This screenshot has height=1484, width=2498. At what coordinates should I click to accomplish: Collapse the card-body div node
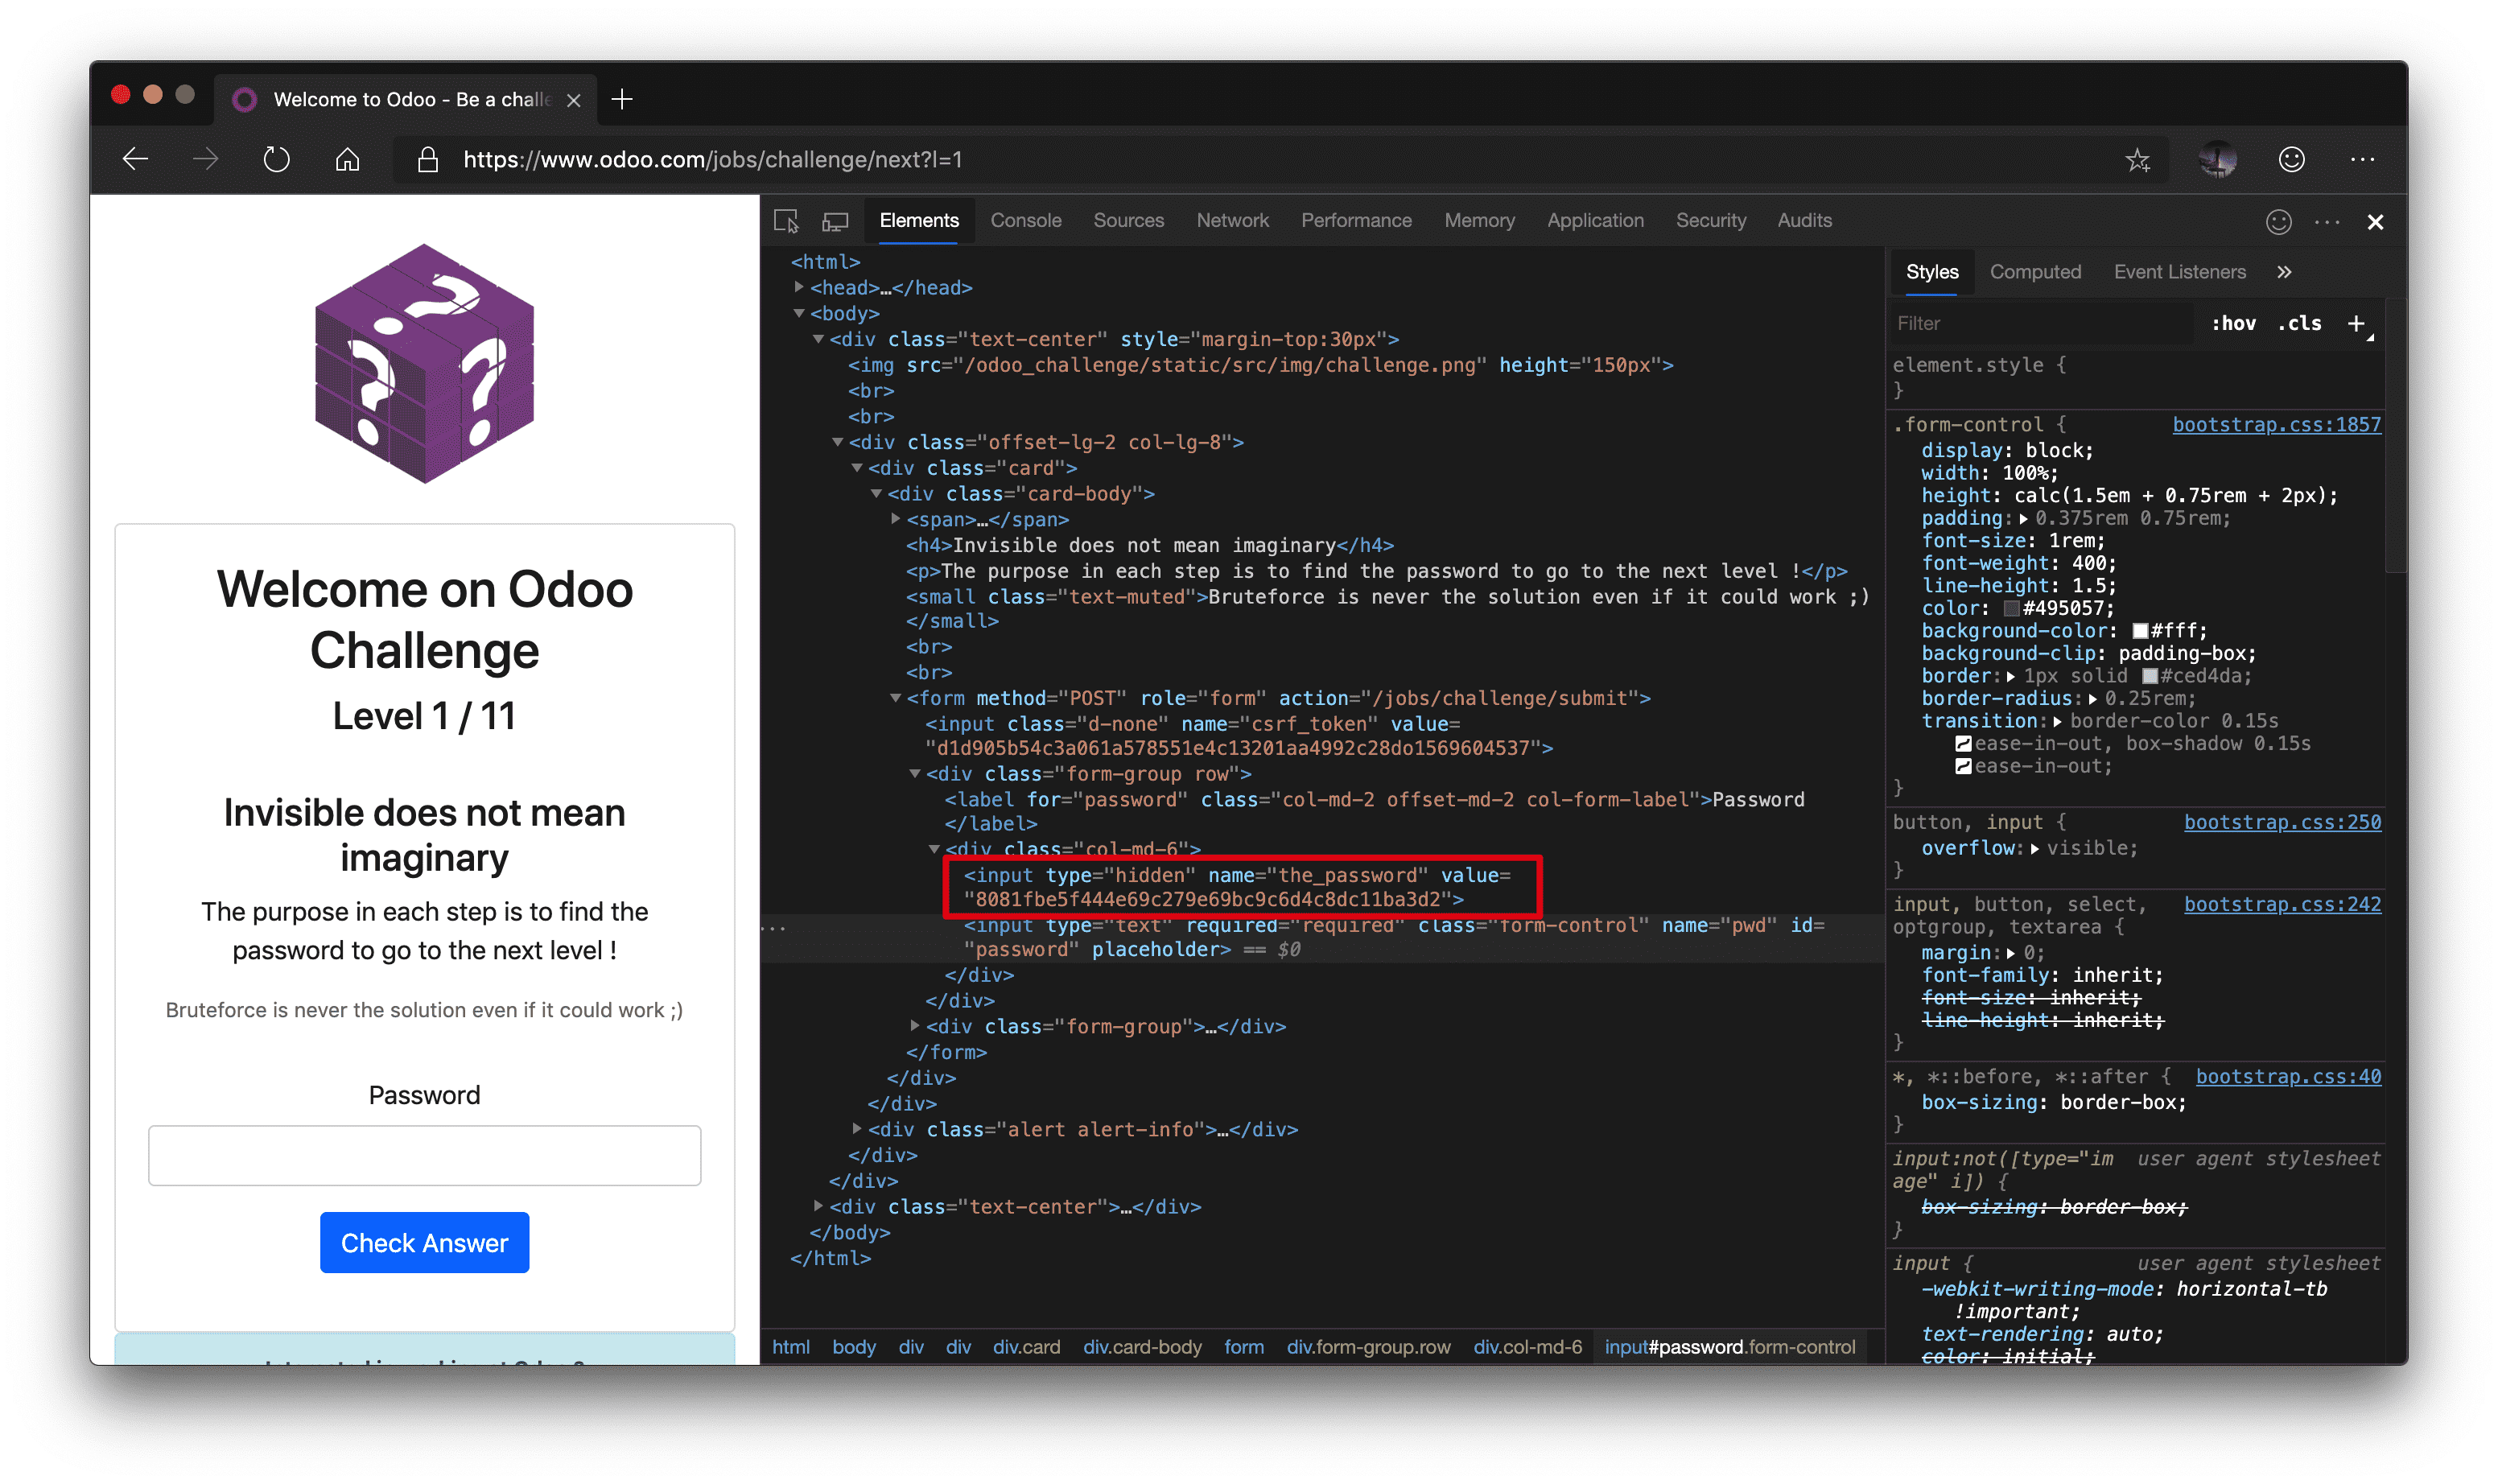pyautogui.click(x=876, y=494)
